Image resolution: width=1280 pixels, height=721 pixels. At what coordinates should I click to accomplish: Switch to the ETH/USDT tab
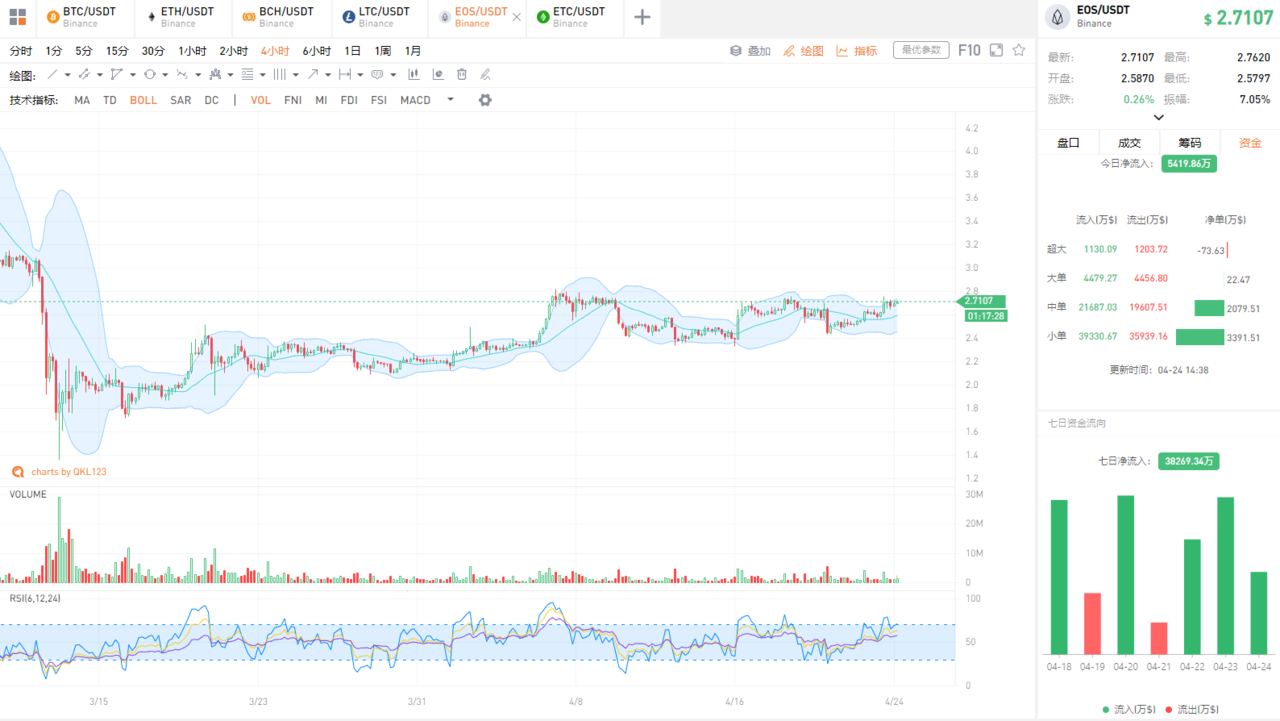[x=184, y=17]
